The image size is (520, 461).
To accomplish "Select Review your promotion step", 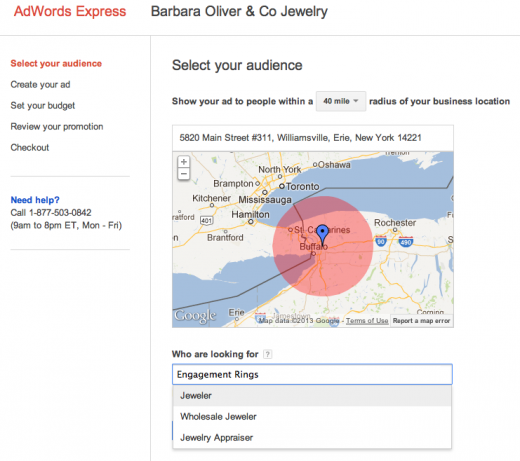I will (x=57, y=127).
